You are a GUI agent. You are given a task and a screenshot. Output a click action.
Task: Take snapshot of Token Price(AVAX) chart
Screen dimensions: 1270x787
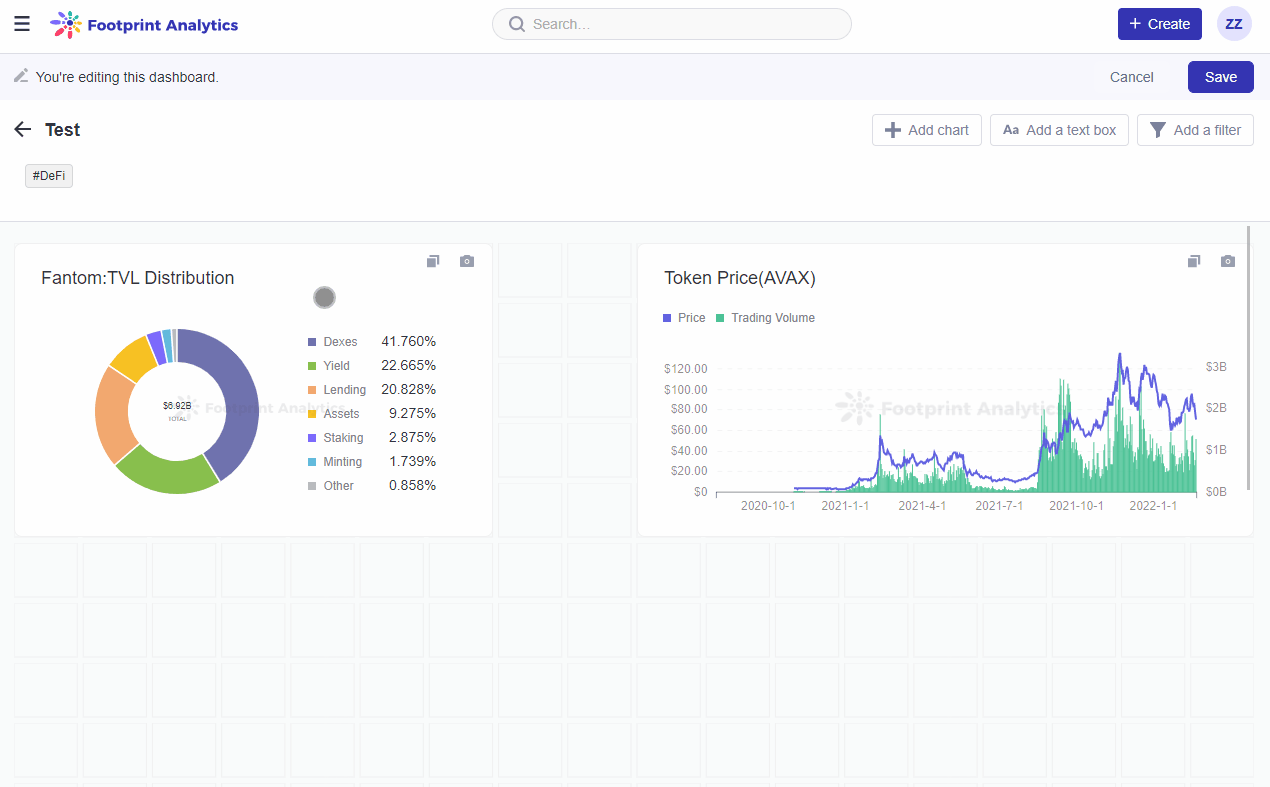pos(1228,261)
